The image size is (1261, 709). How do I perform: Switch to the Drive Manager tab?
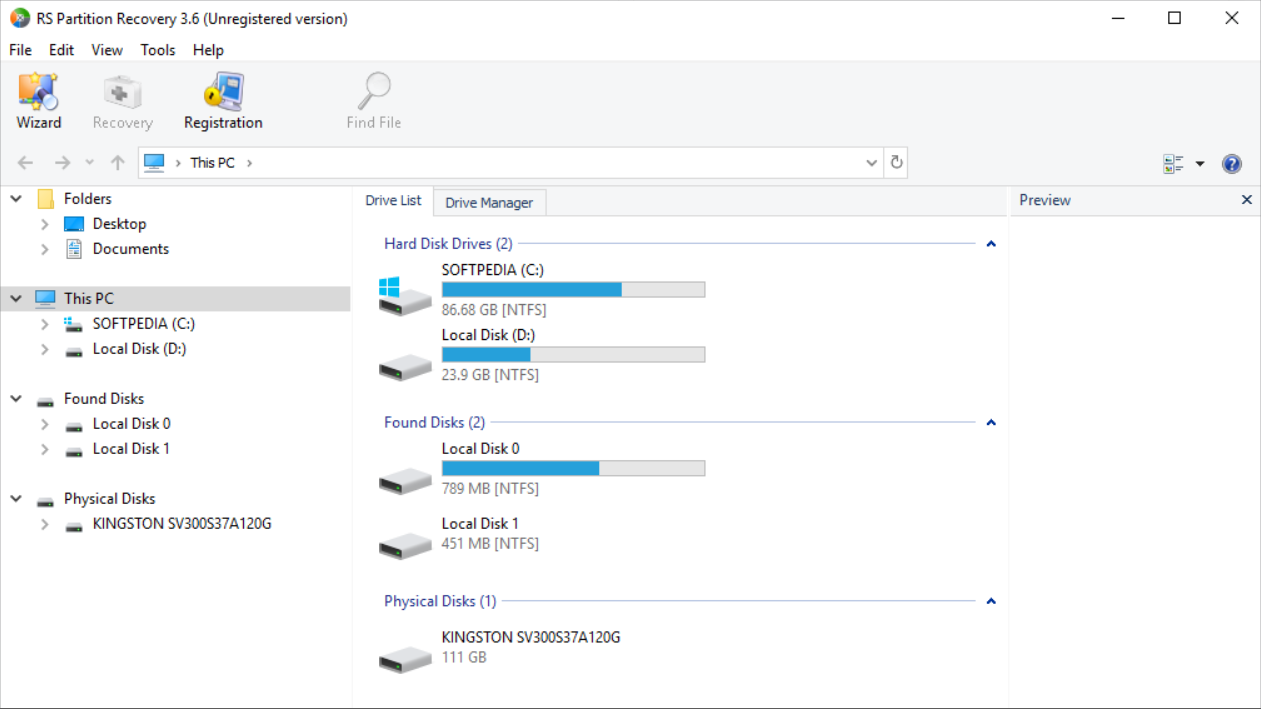click(489, 203)
